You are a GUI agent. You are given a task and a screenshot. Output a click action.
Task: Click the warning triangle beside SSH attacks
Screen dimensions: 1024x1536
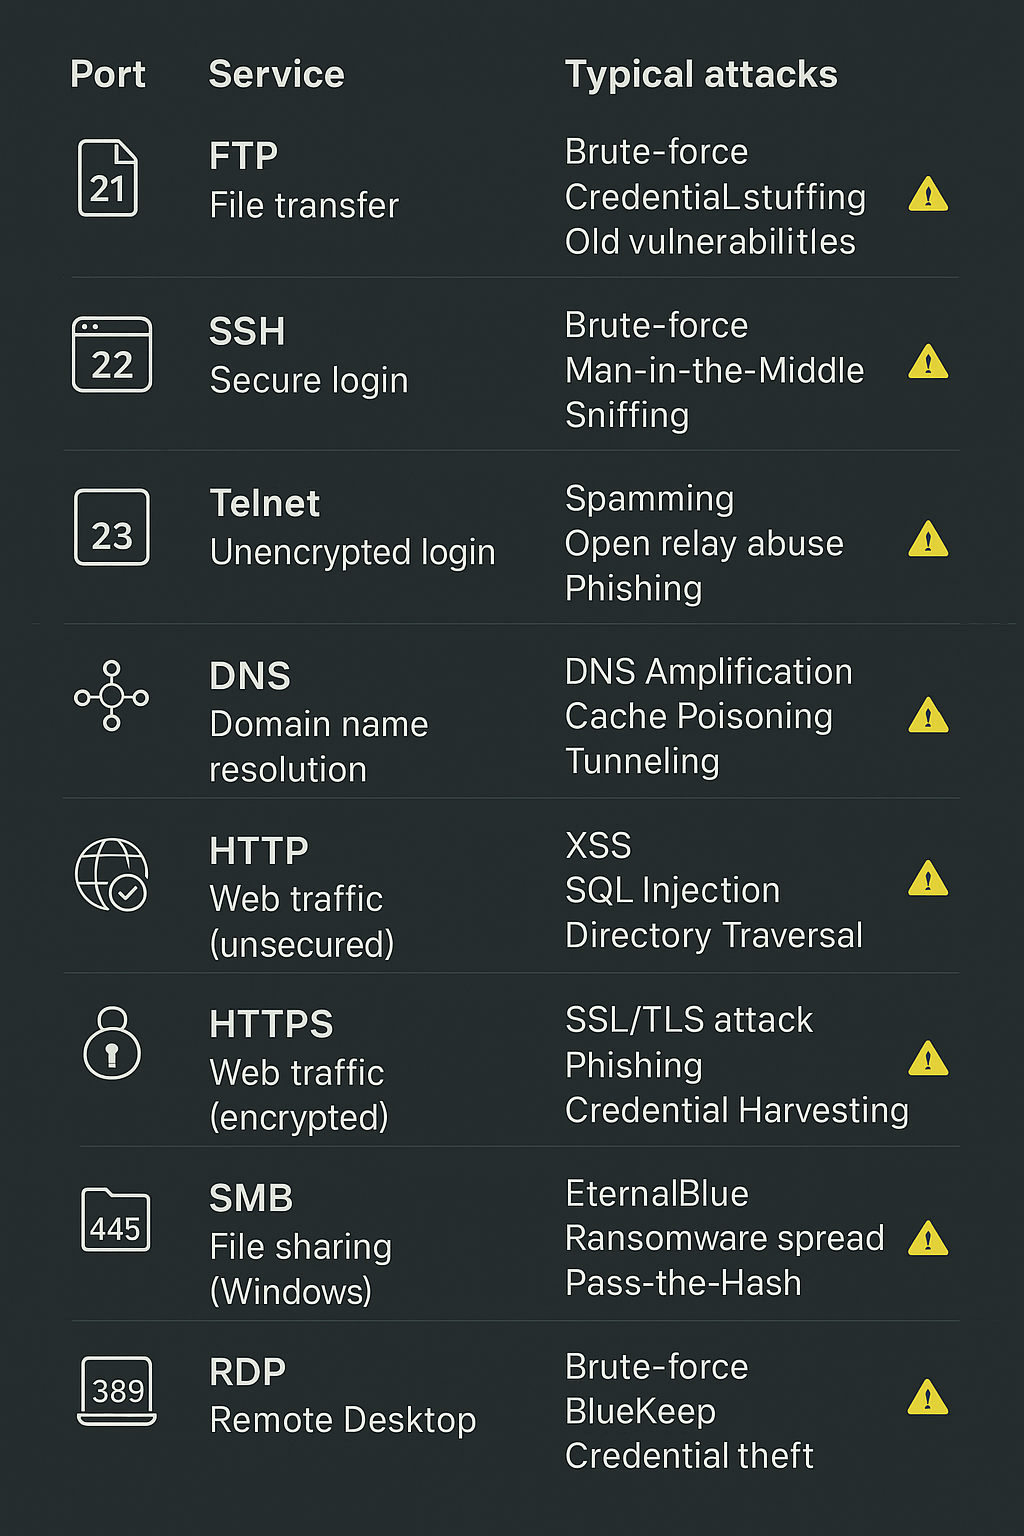(928, 361)
